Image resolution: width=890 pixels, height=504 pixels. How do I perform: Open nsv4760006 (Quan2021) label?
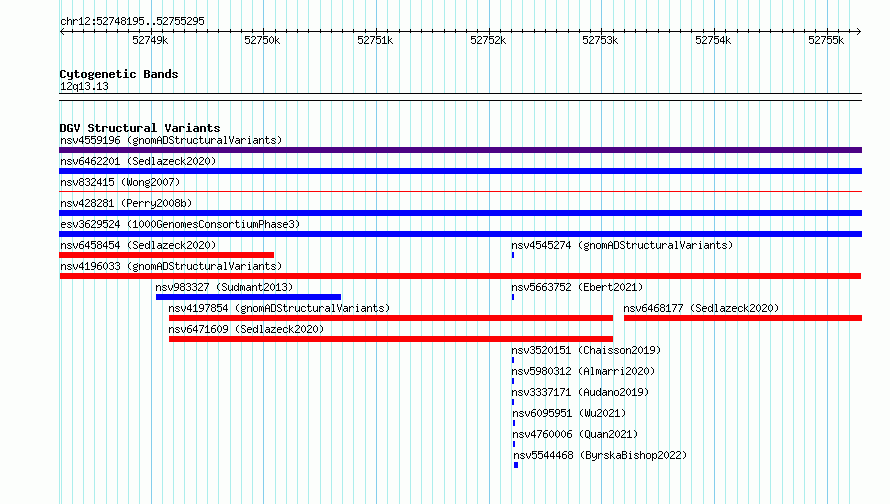[x=575, y=434]
